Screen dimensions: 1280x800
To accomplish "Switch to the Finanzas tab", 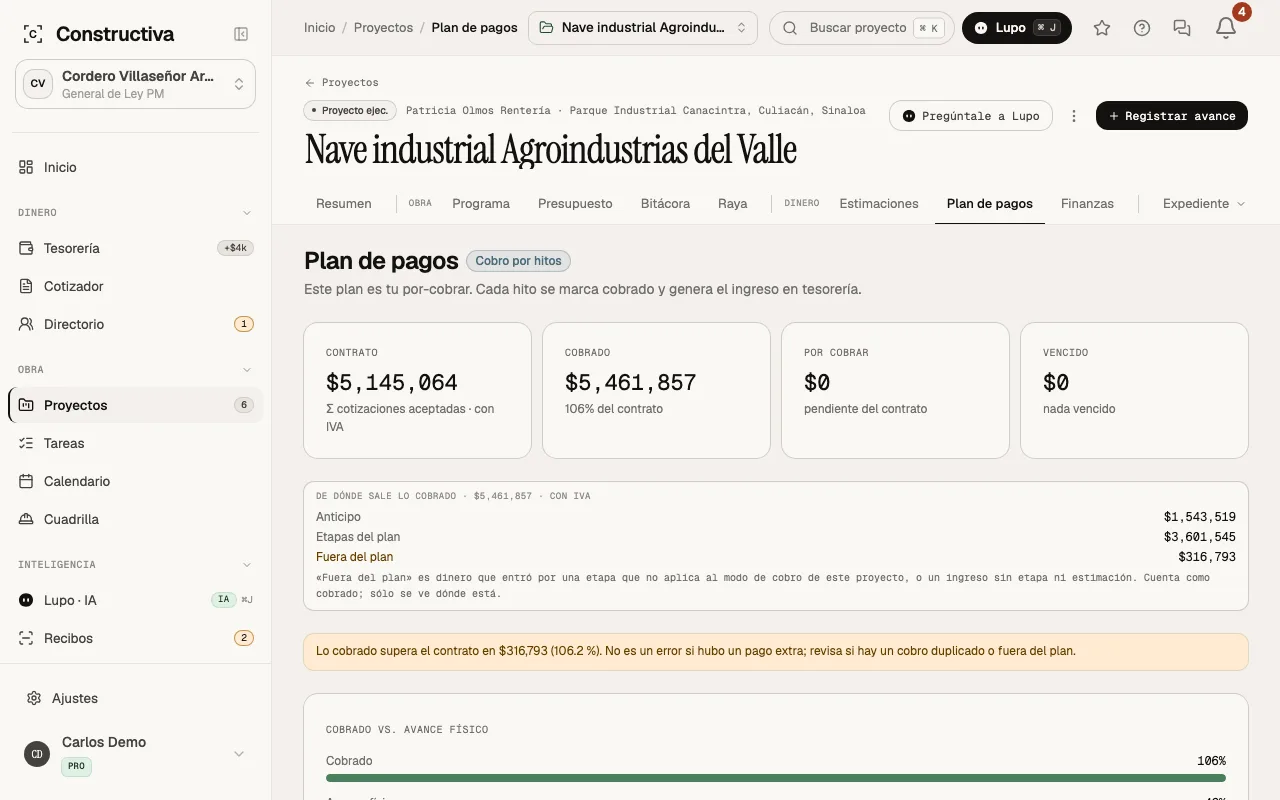I will point(1087,203).
